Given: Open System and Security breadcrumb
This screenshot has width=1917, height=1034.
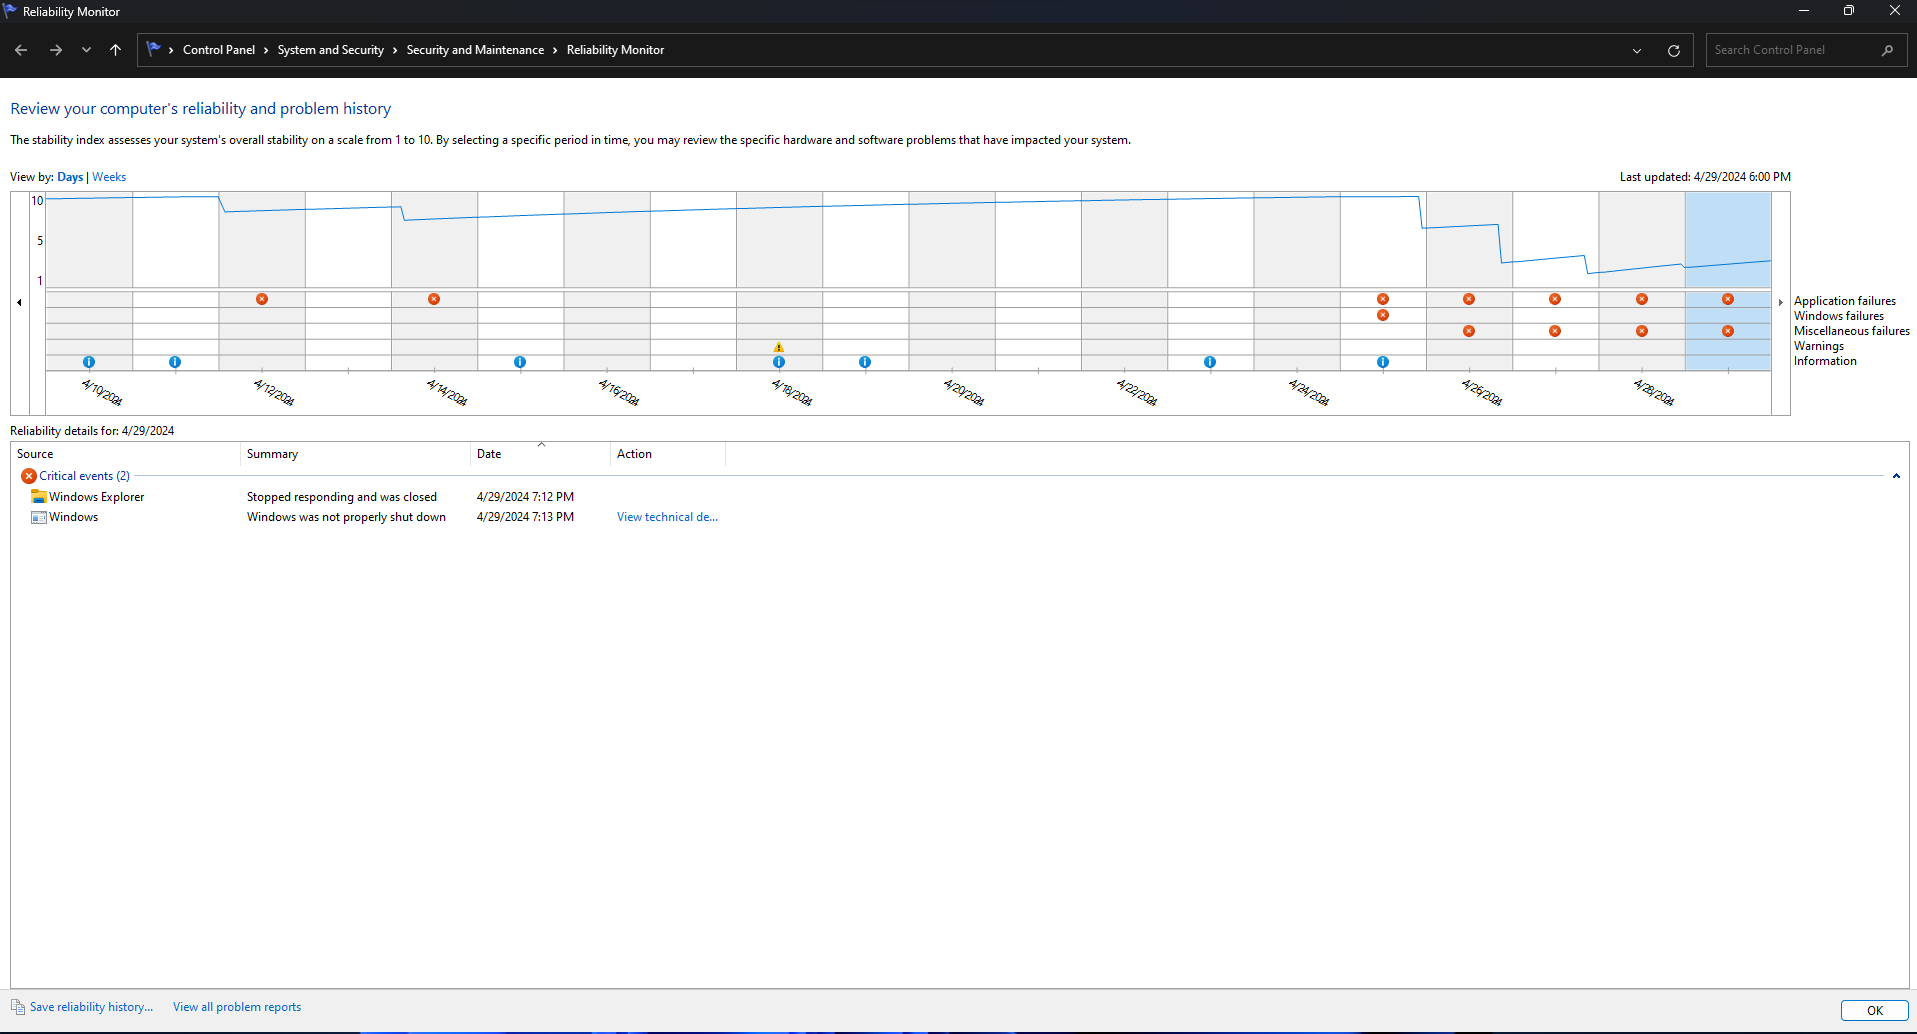Looking at the screenshot, I should coord(331,50).
